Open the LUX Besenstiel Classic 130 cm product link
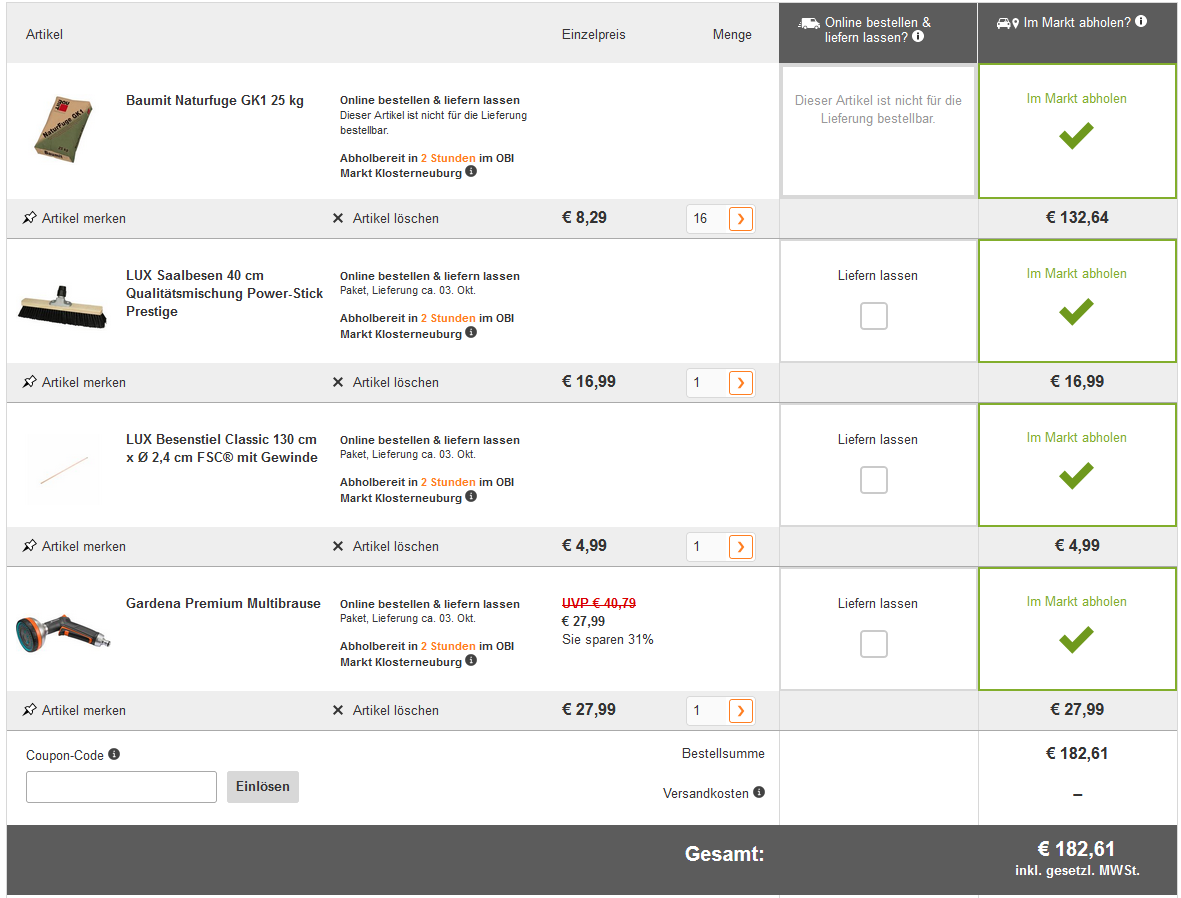The height and width of the screenshot is (898, 1181). (x=221, y=448)
